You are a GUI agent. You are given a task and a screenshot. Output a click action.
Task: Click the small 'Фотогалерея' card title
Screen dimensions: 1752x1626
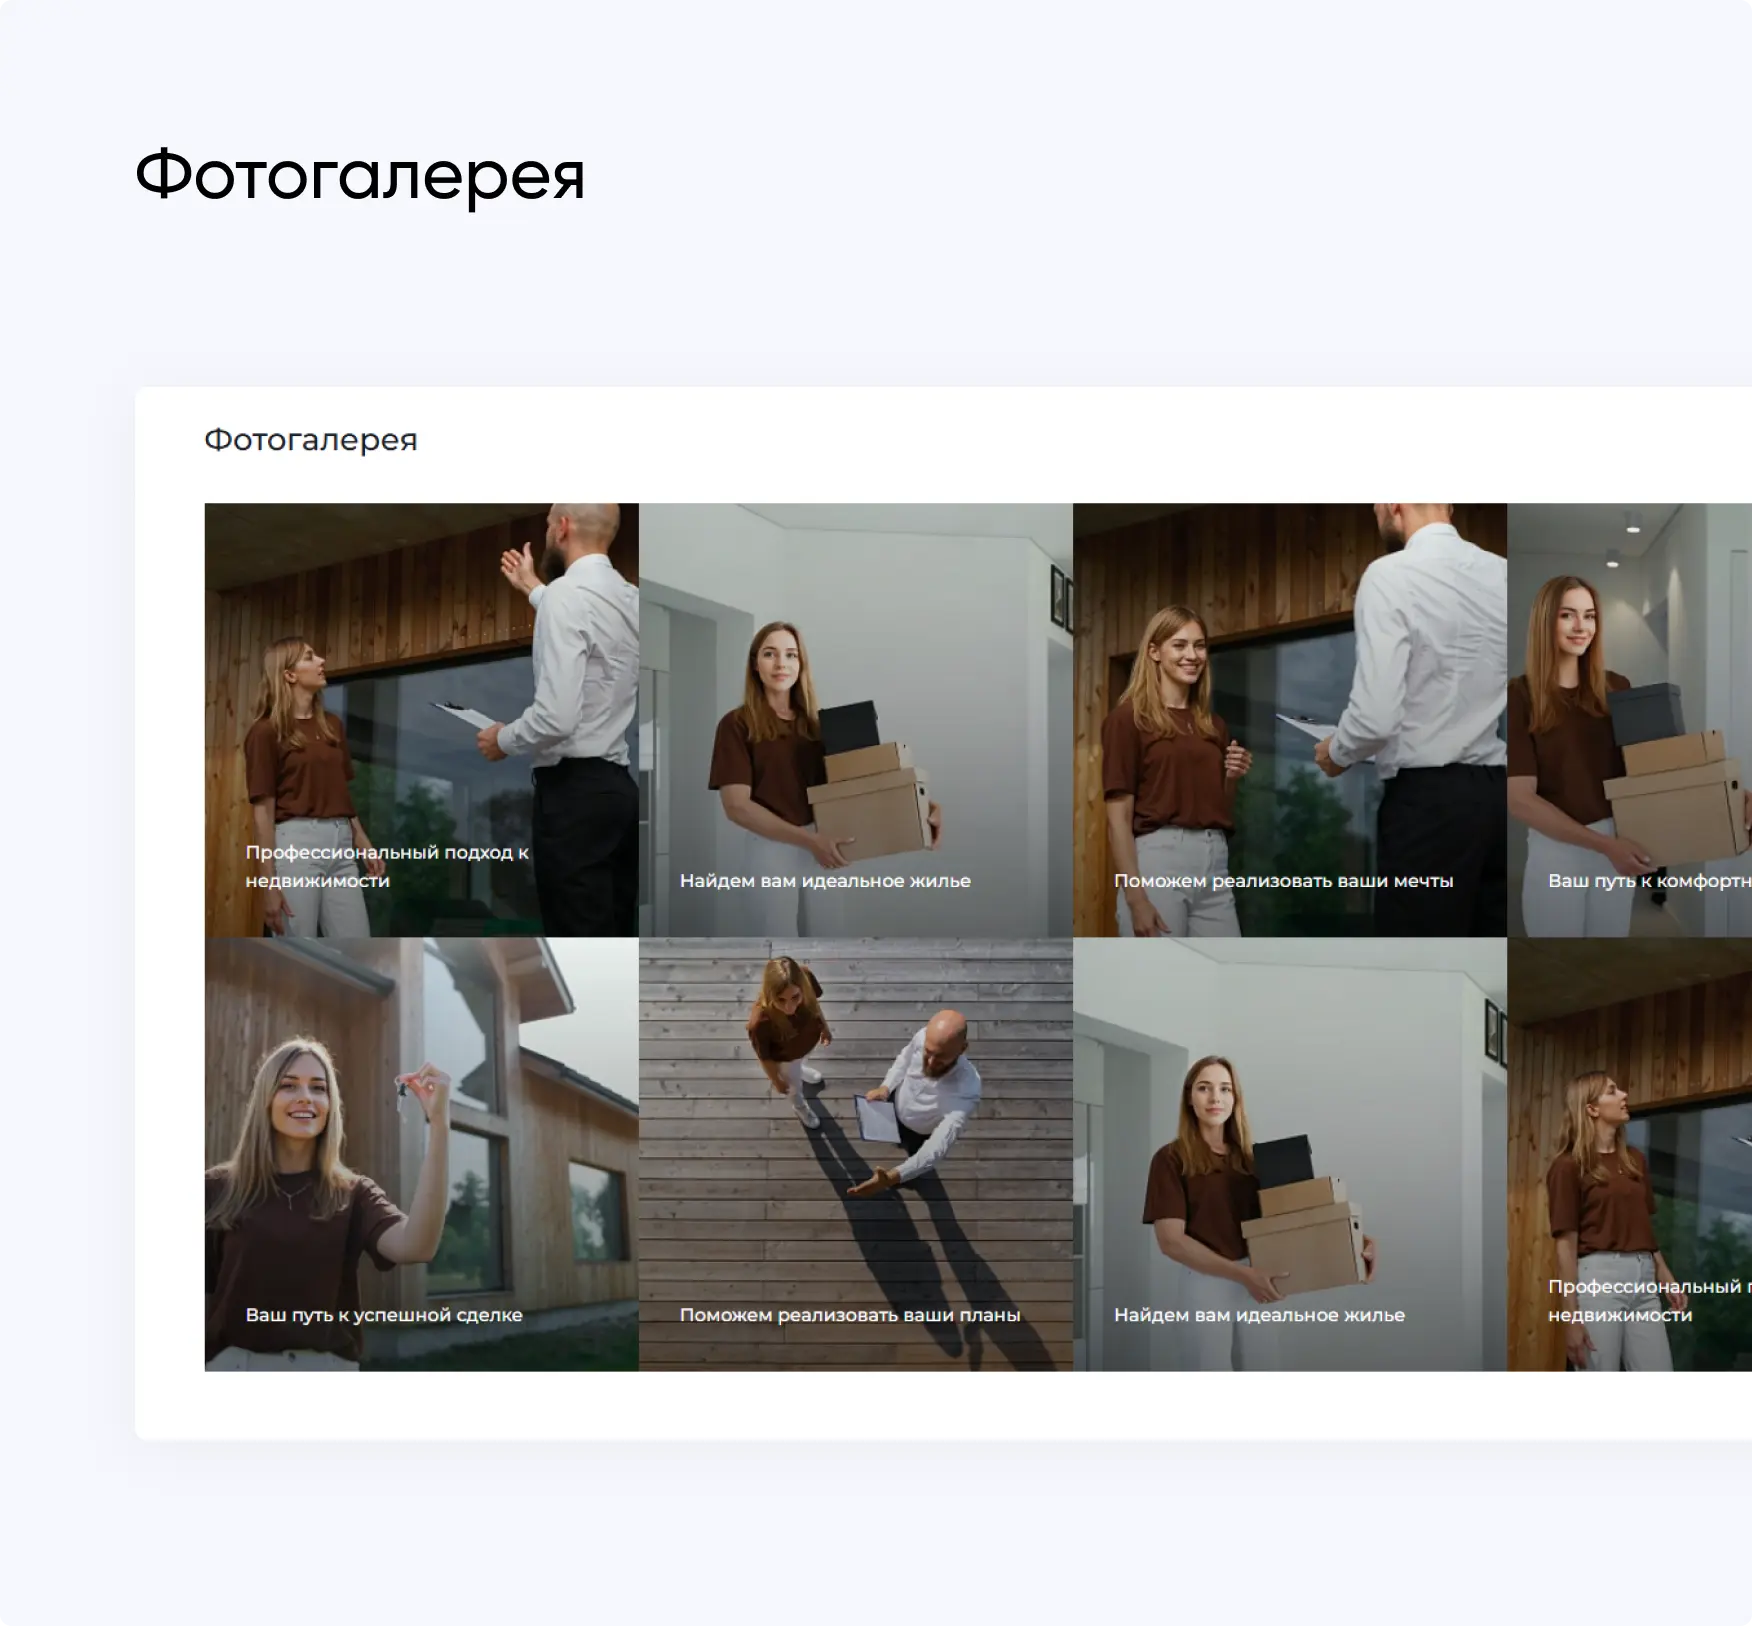tap(310, 440)
